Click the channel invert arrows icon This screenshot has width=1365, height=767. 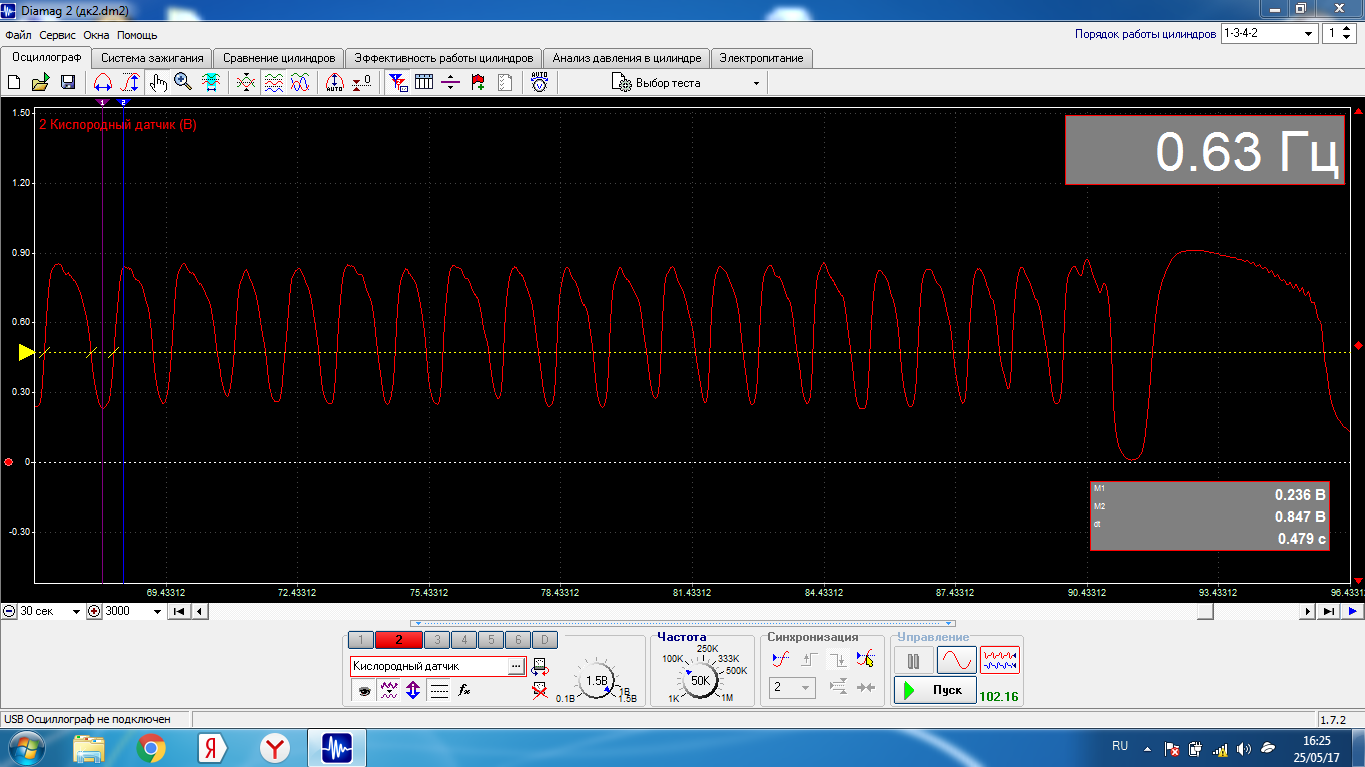coord(413,690)
